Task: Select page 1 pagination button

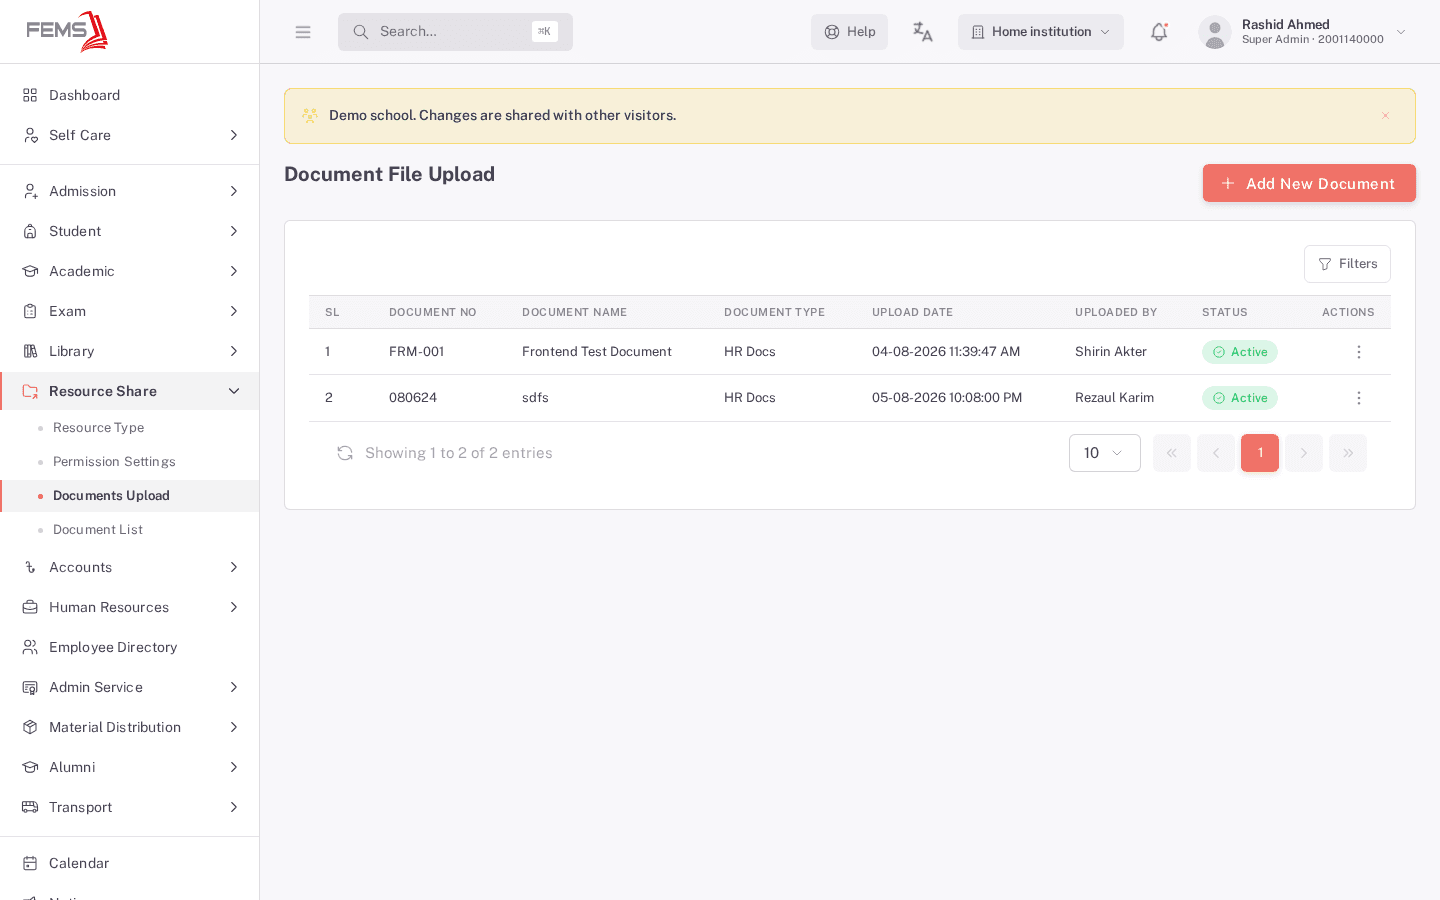Action: coord(1260,453)
